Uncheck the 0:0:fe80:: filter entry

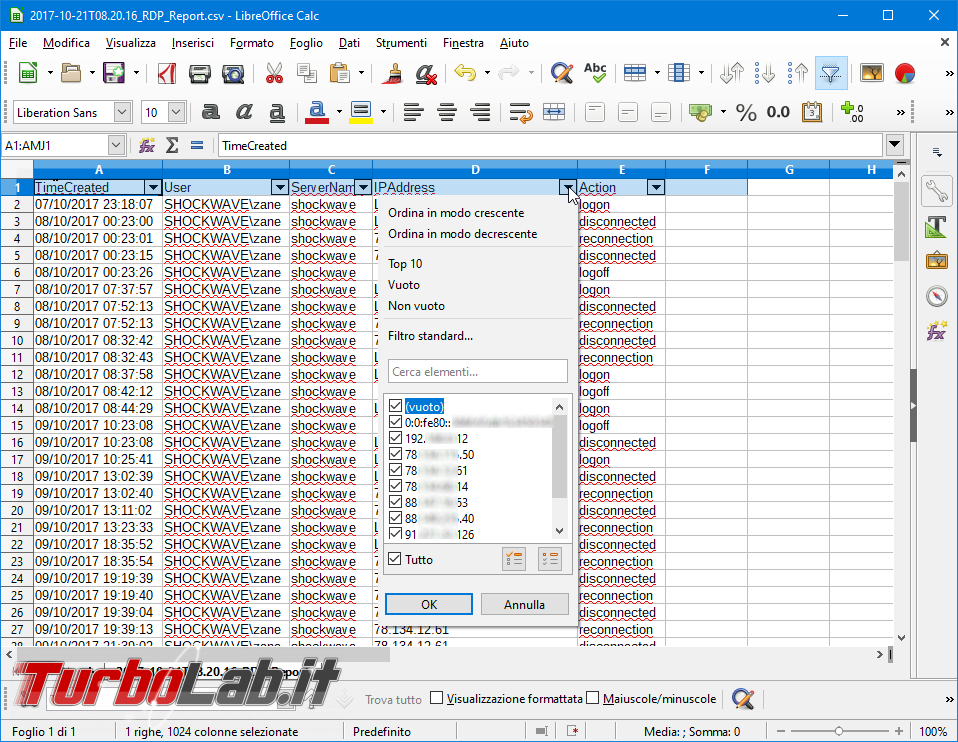395,422
